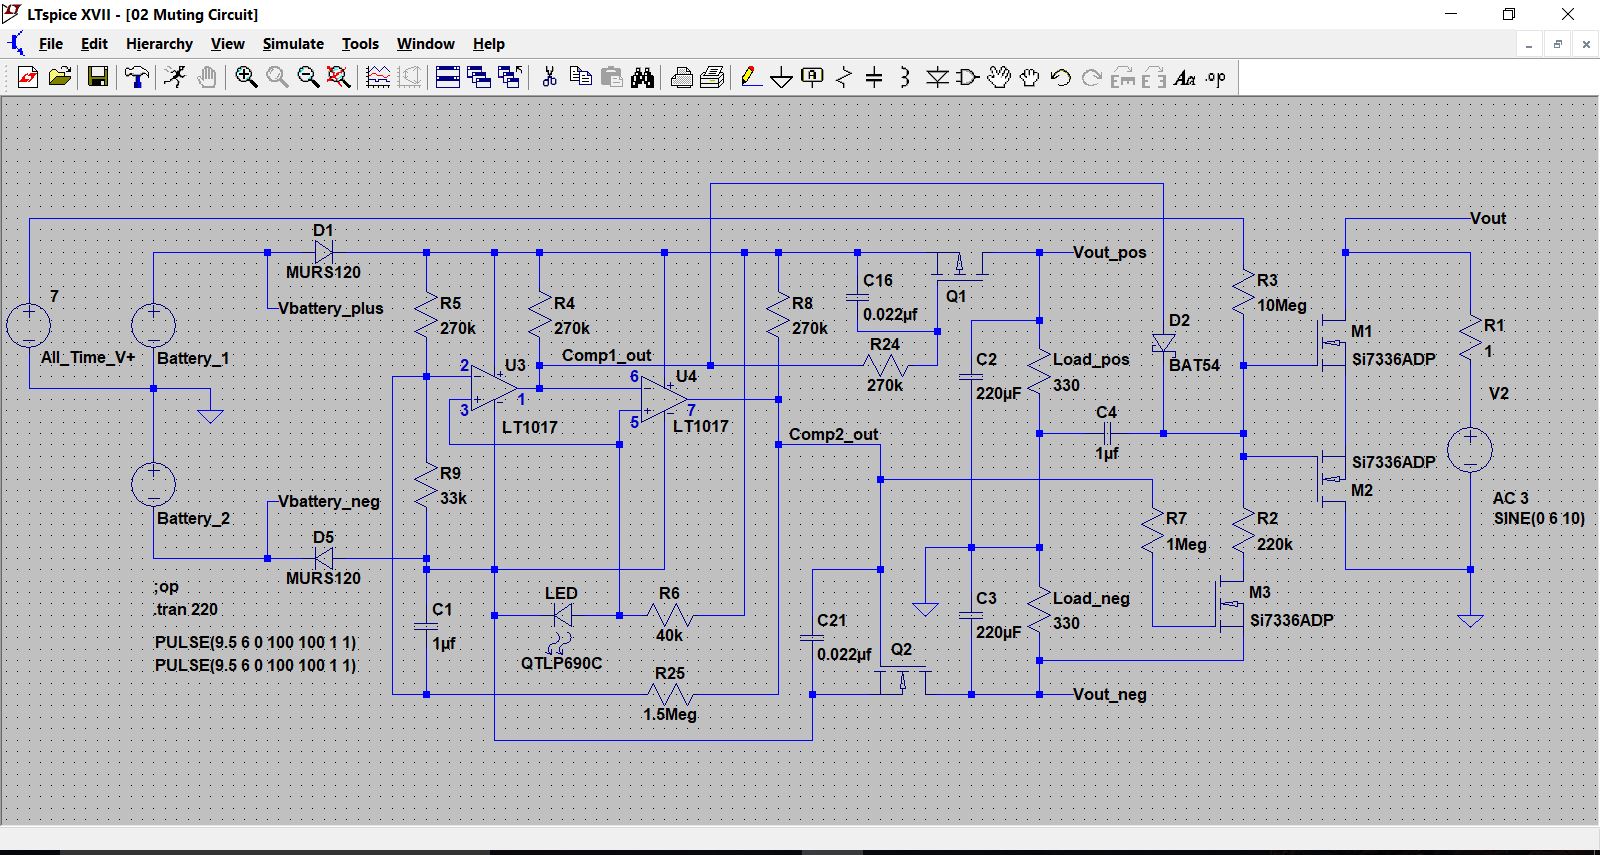Place a ground symbol tool
Screen dimensions: 1600x855
point(782,77)
